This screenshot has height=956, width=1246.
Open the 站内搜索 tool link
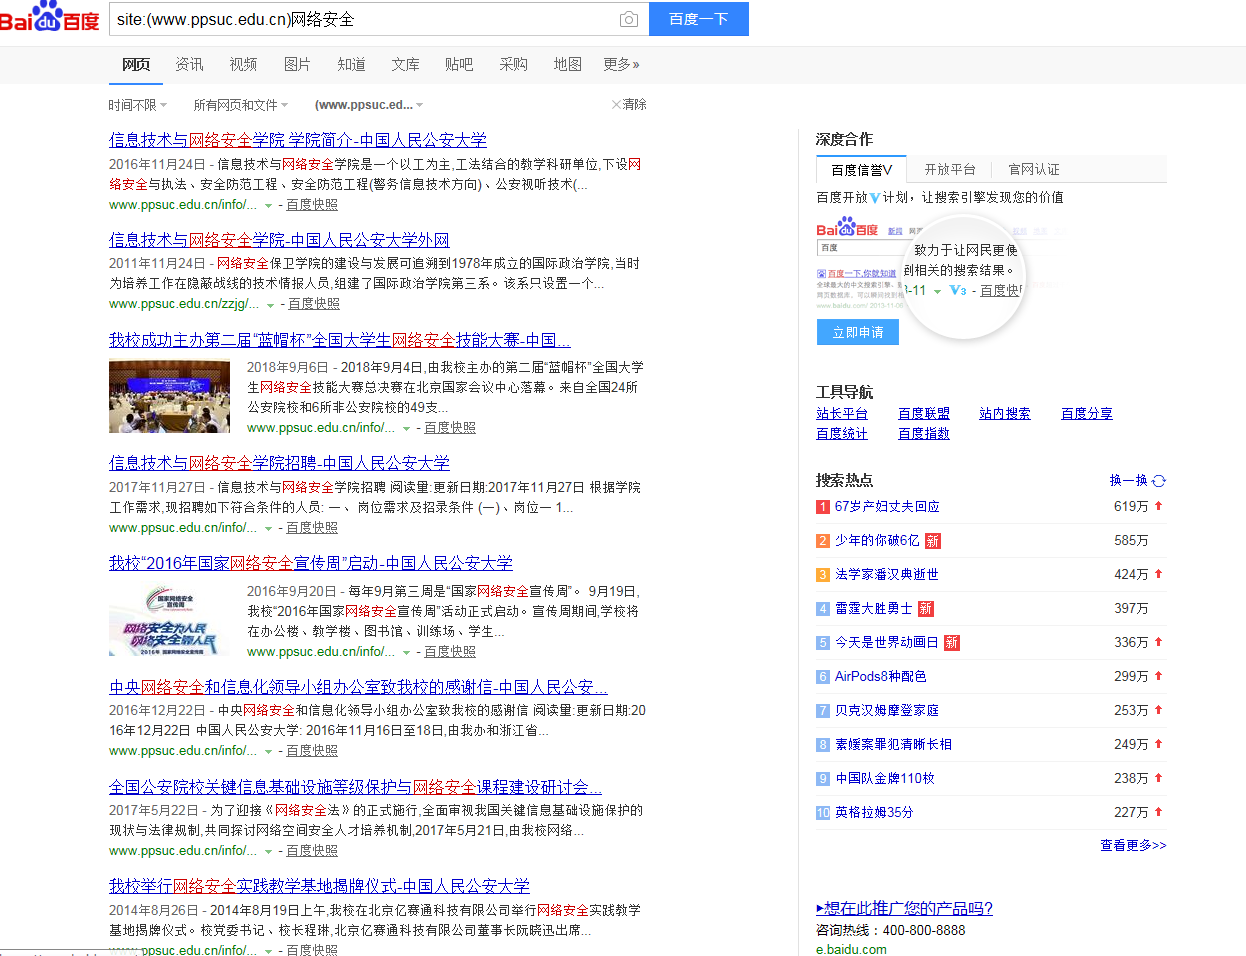1005,414
